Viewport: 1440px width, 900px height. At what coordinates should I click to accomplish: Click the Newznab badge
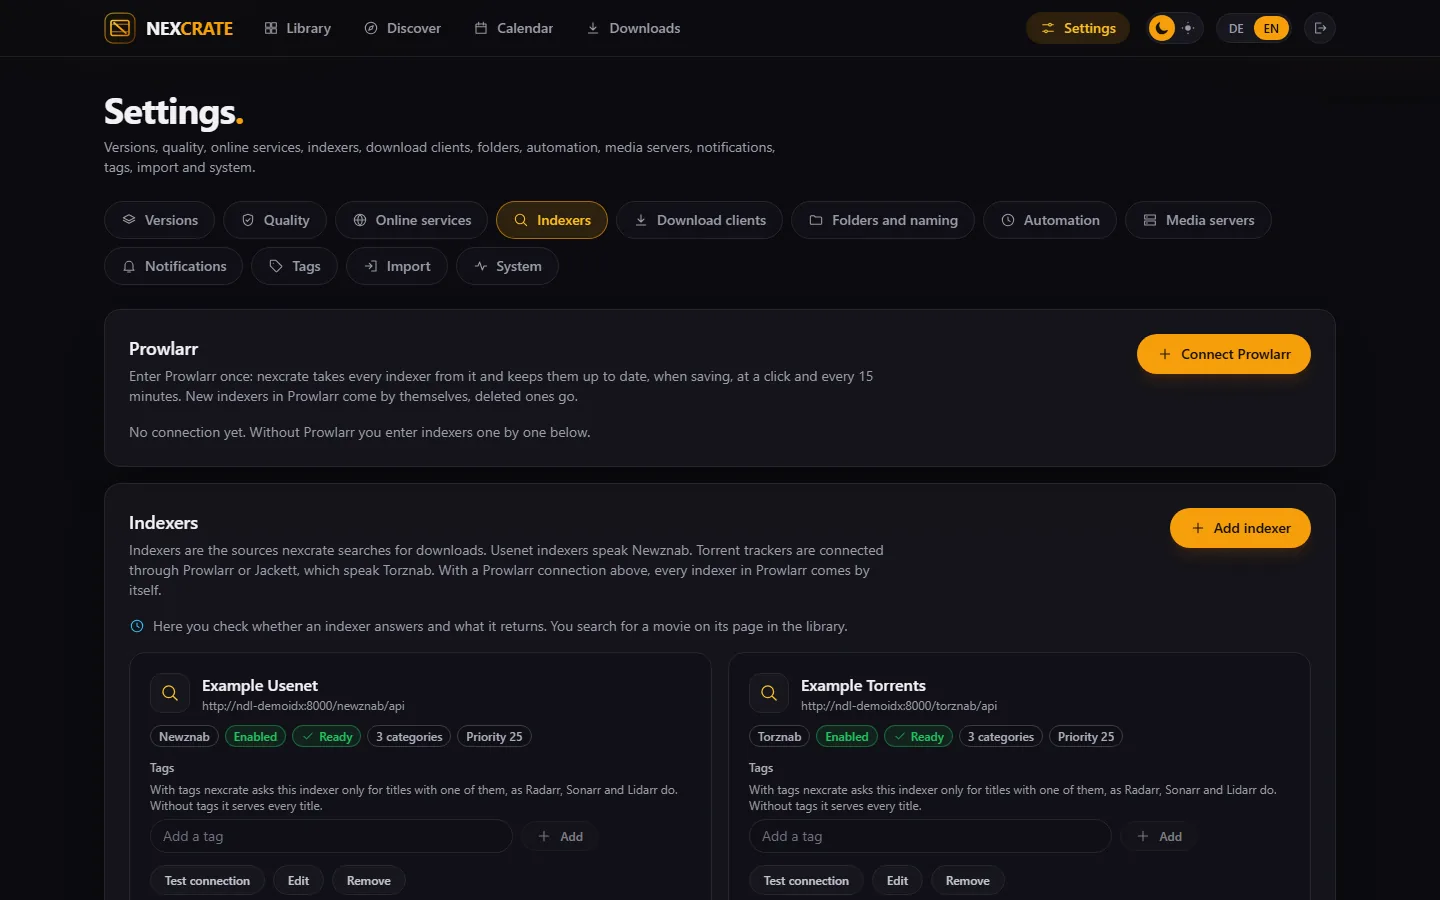coord(184,737)
